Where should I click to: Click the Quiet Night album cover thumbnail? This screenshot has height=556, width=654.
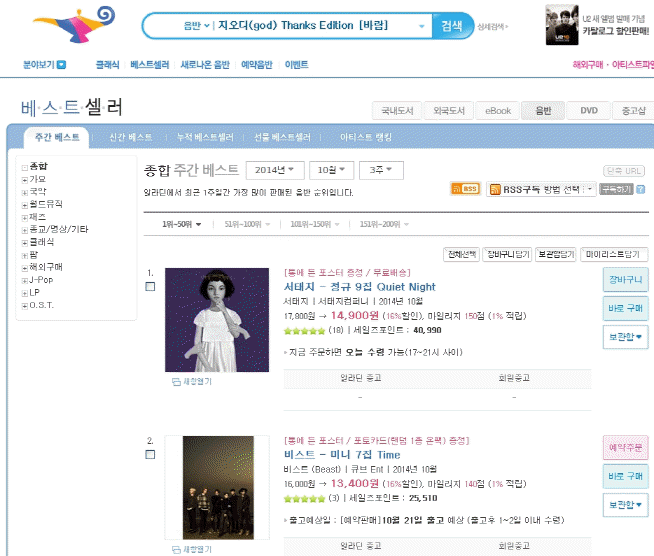pyautogui.click(x=217, y=320)
